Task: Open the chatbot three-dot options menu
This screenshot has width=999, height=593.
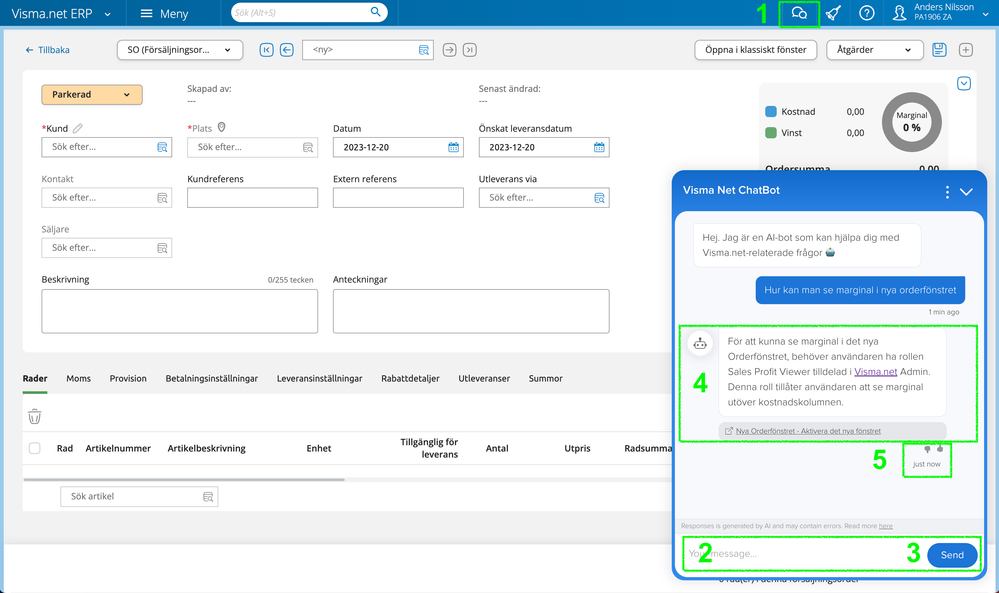Action: point(947,192)
